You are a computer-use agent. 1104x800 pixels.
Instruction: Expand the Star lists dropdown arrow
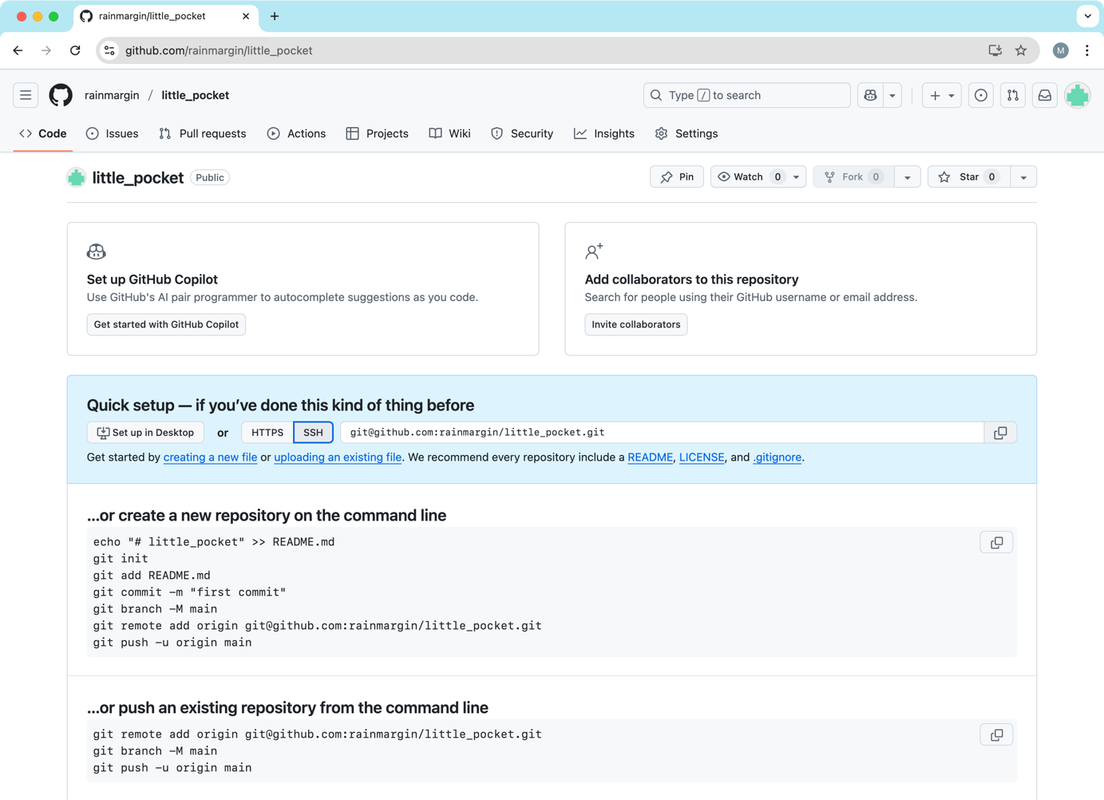[x=1024, y=177]
